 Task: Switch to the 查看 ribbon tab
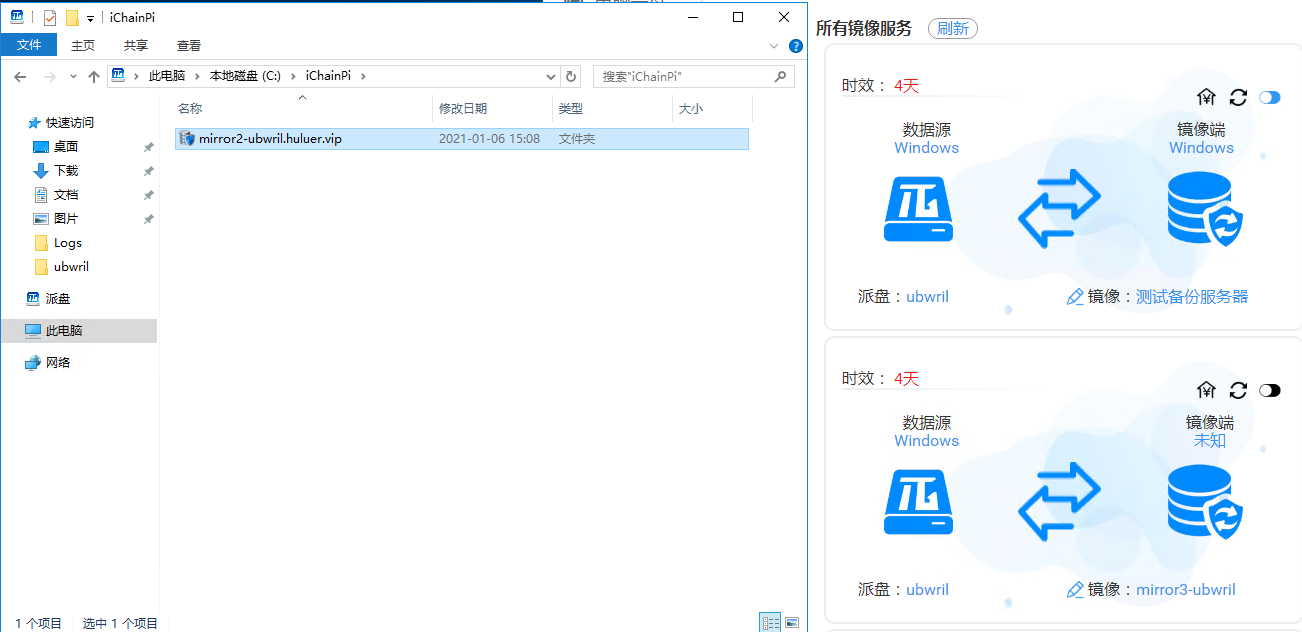(190, 45)
